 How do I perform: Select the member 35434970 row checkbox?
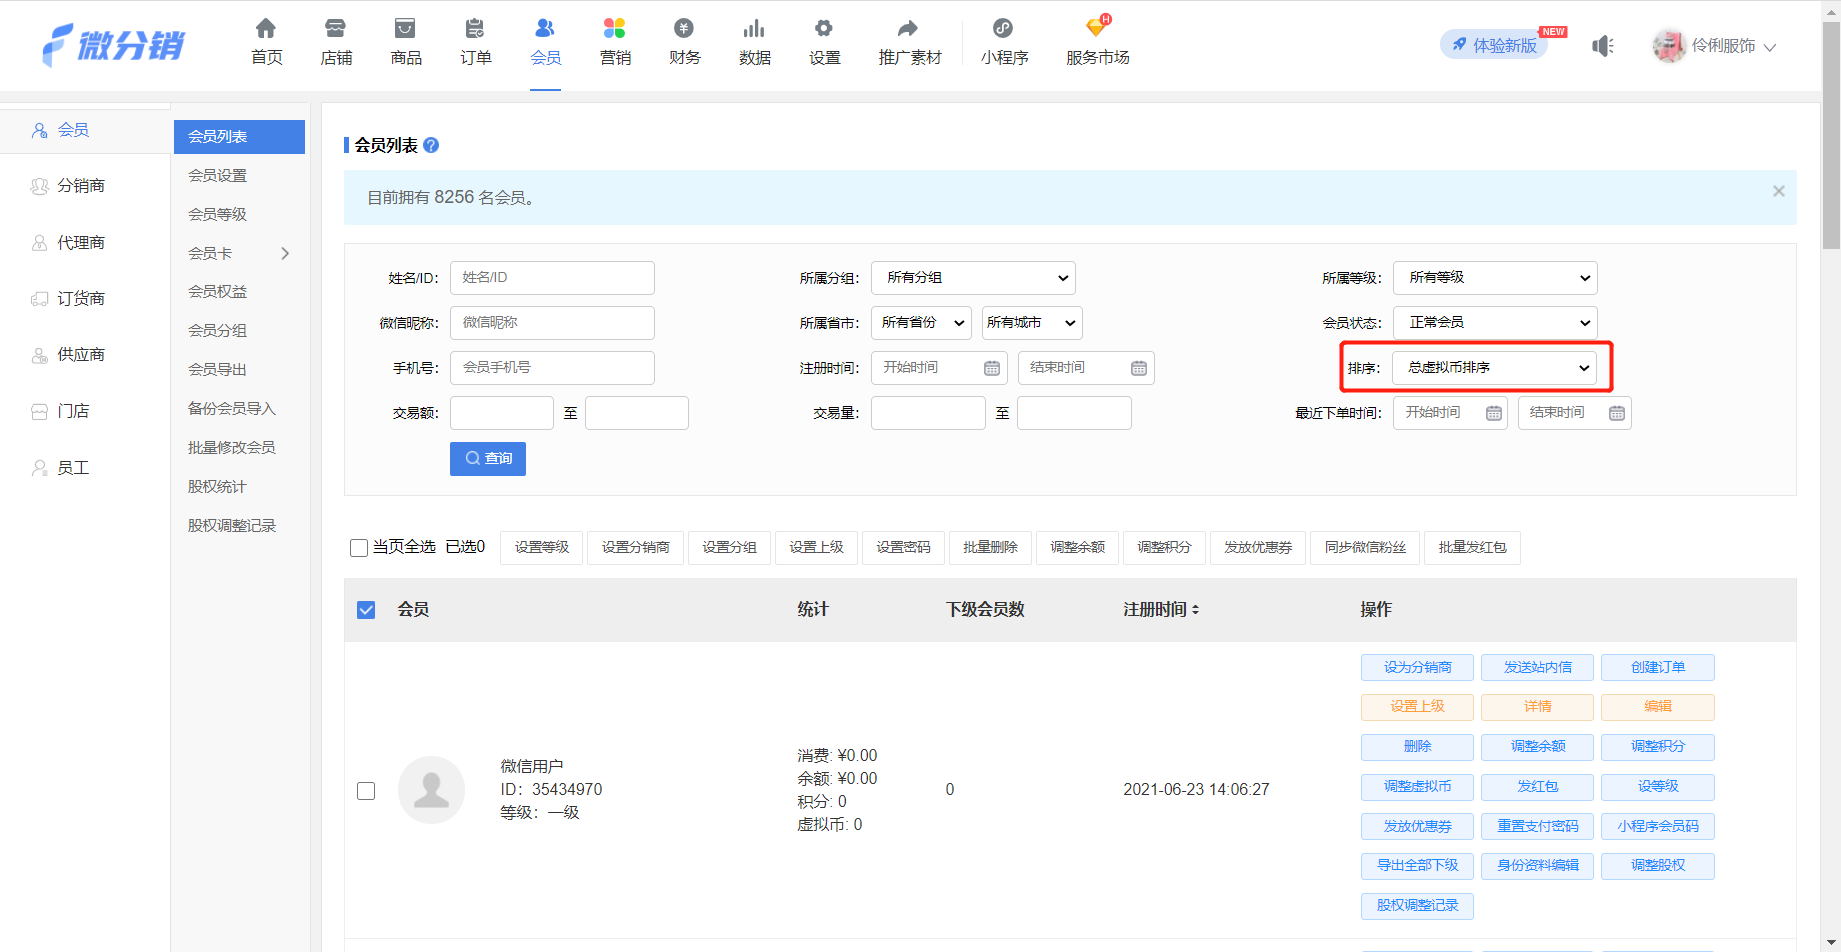(x=366, y=790)
